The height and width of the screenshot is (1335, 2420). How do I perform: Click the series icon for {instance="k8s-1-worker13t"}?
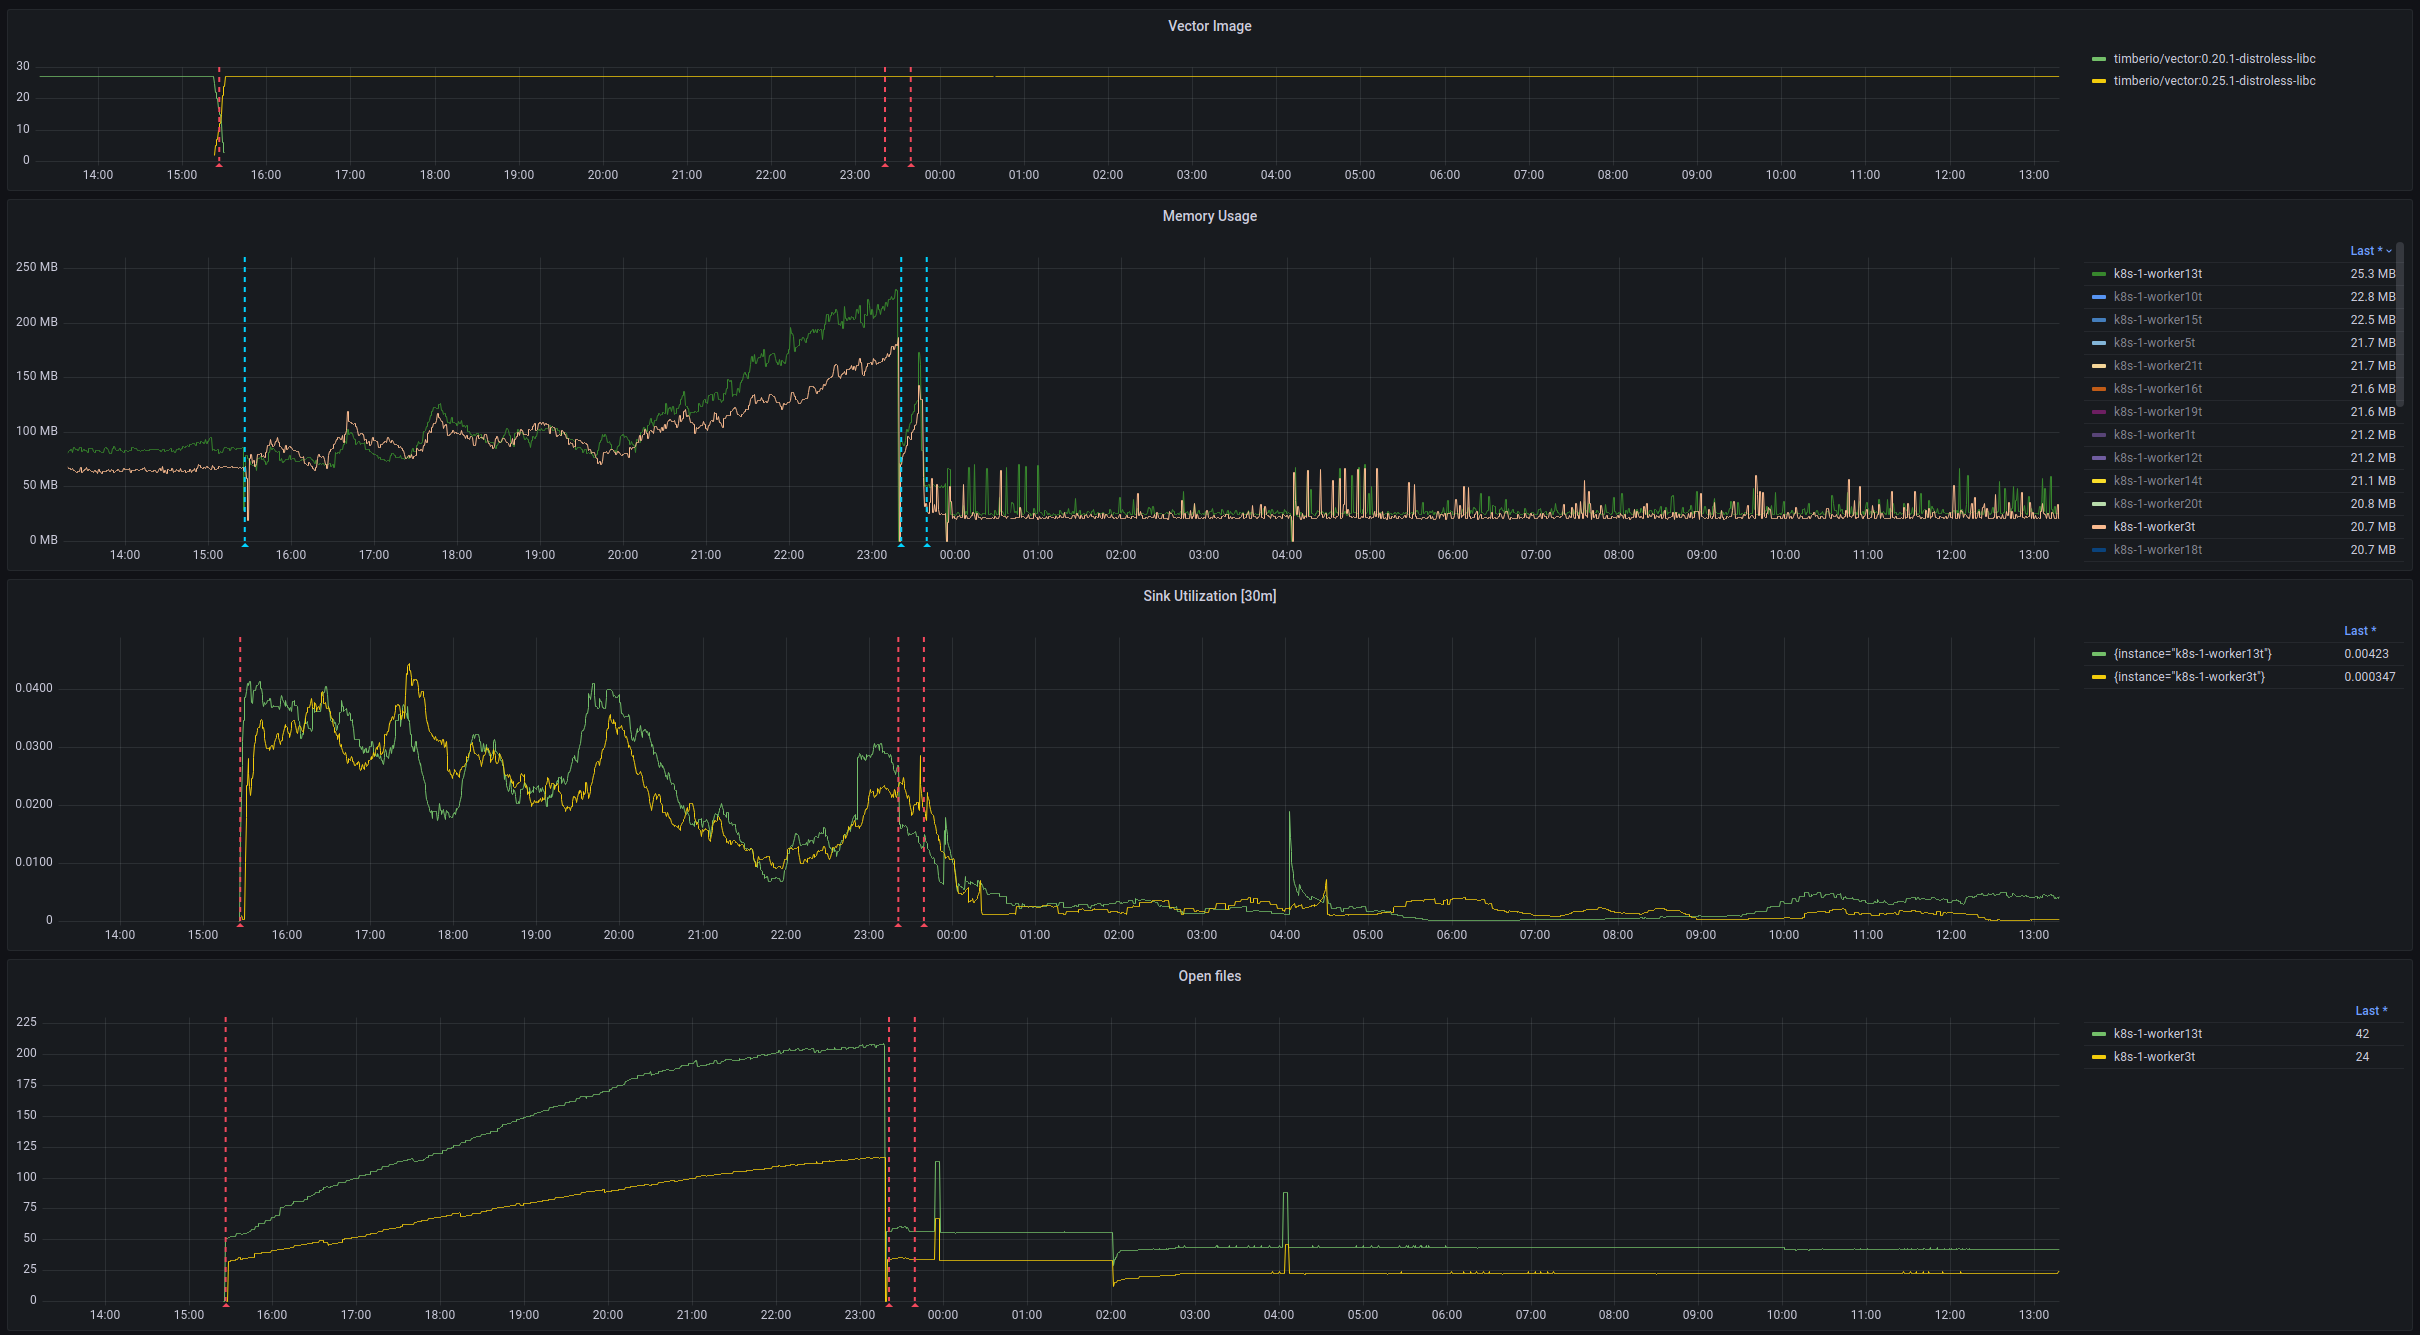coord(2099,653)
